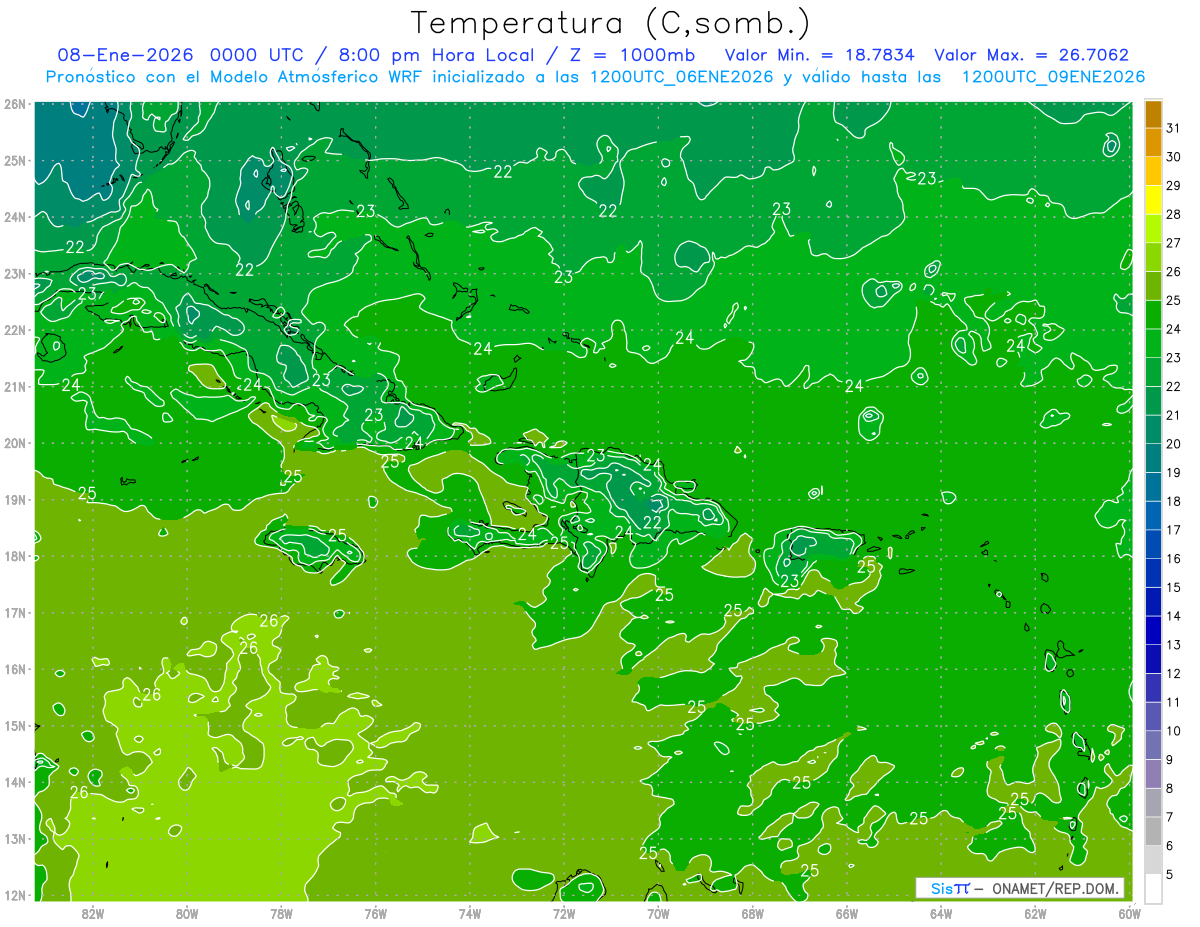1200x927 pixels.
Task: Click the "Valor Max. = 26.7062" value
Action: coord(1031,55)
